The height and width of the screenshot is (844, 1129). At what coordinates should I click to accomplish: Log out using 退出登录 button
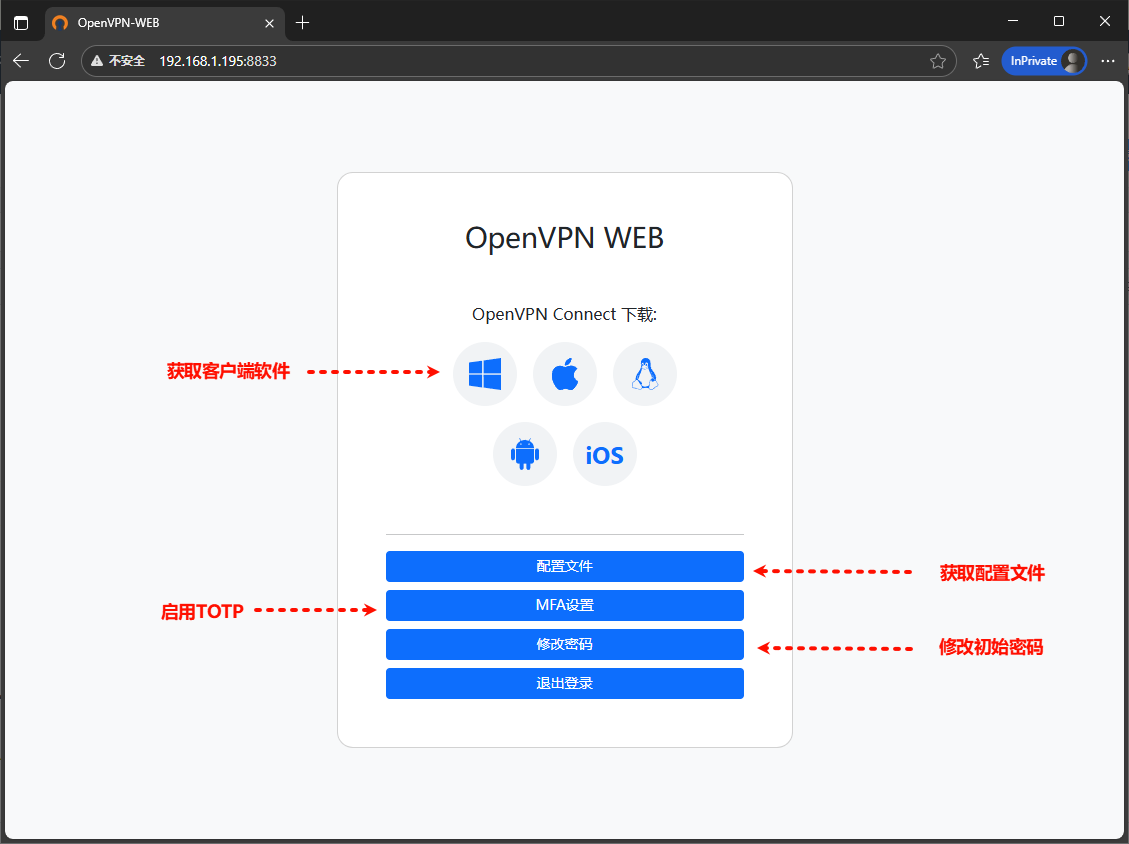point(564,683)
